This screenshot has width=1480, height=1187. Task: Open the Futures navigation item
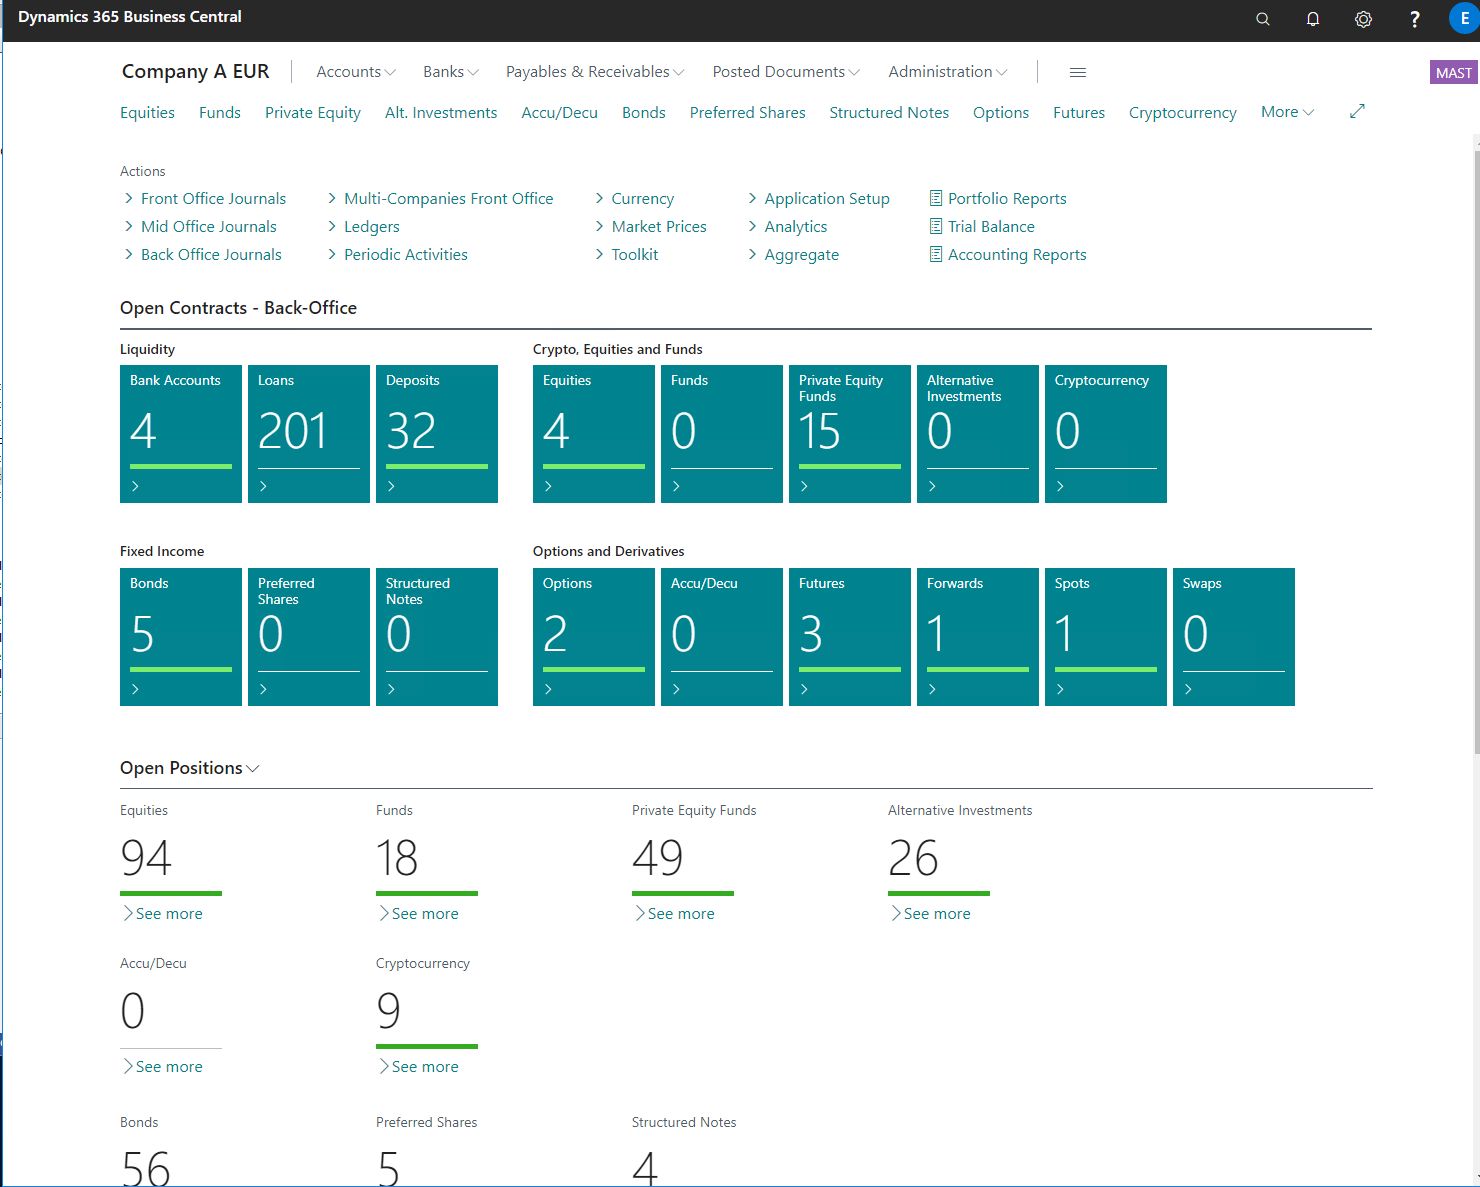(x=1079, y=112)
